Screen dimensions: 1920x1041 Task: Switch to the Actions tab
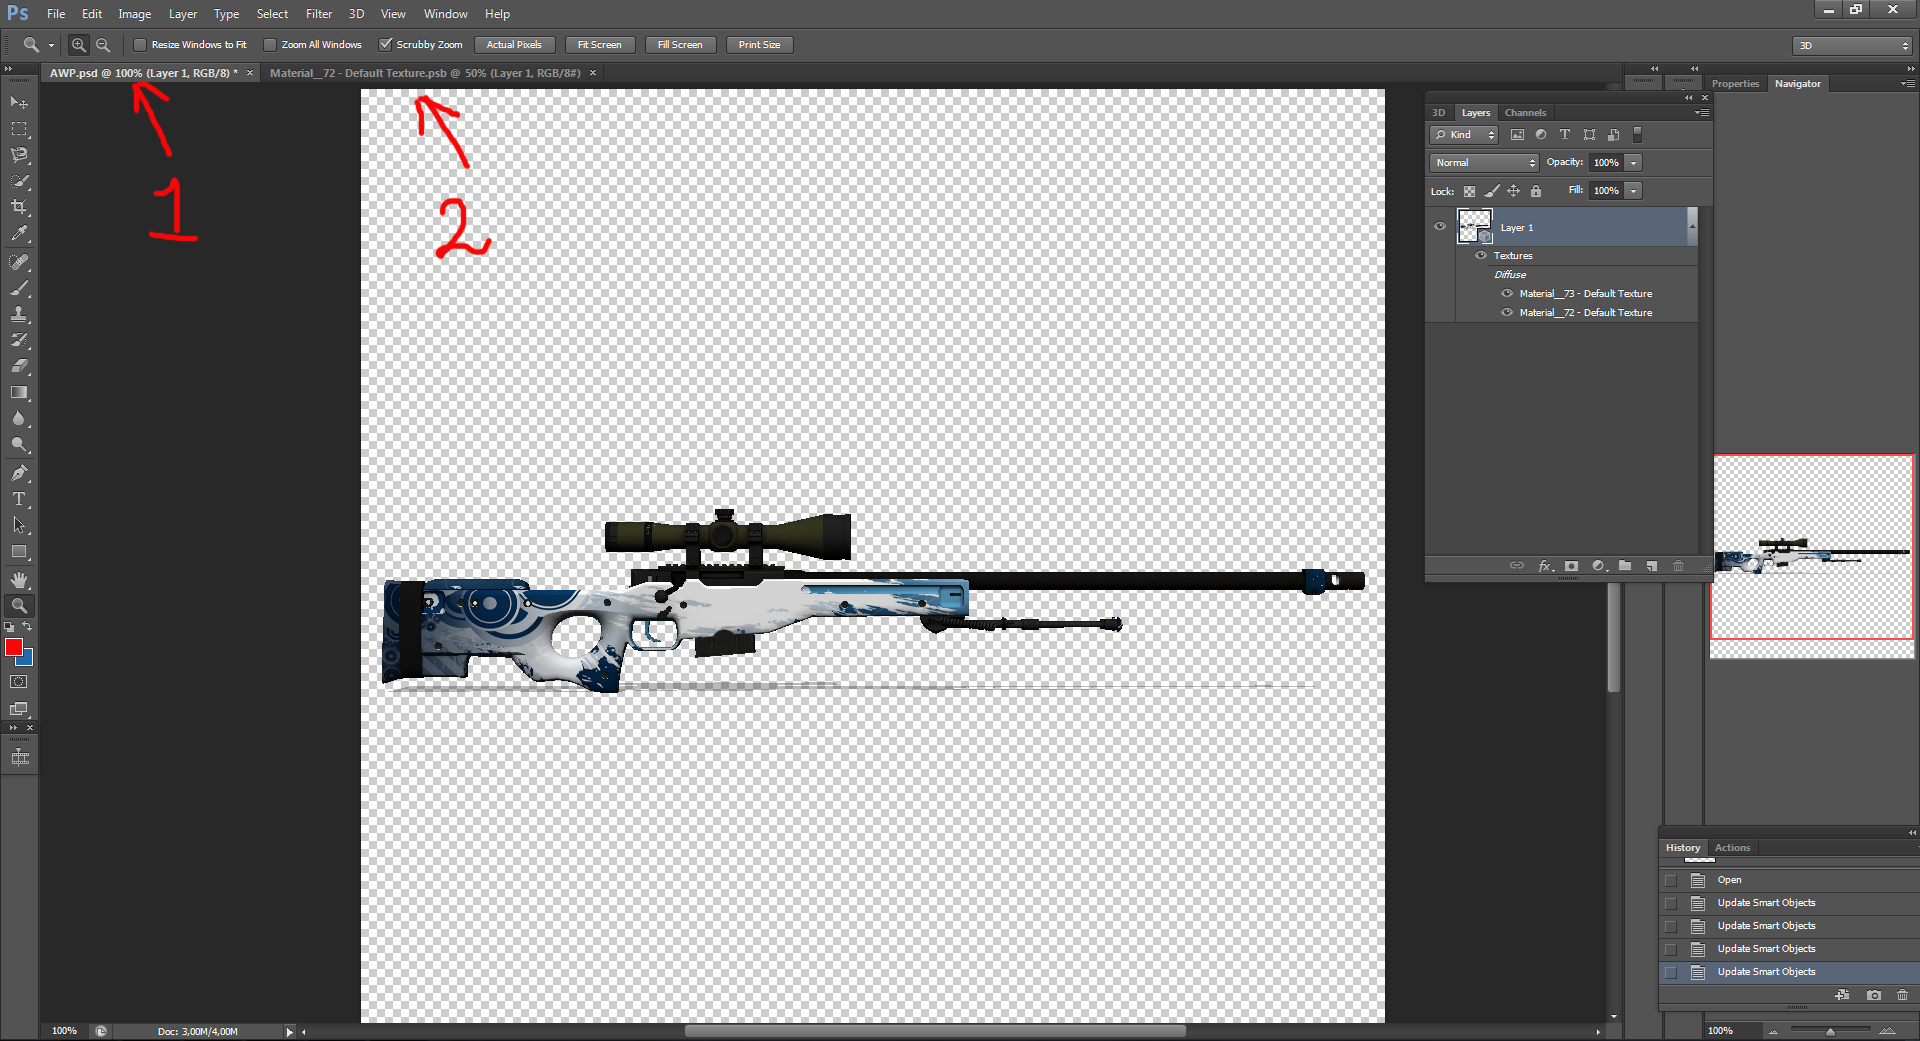(x=1732, y=848)
